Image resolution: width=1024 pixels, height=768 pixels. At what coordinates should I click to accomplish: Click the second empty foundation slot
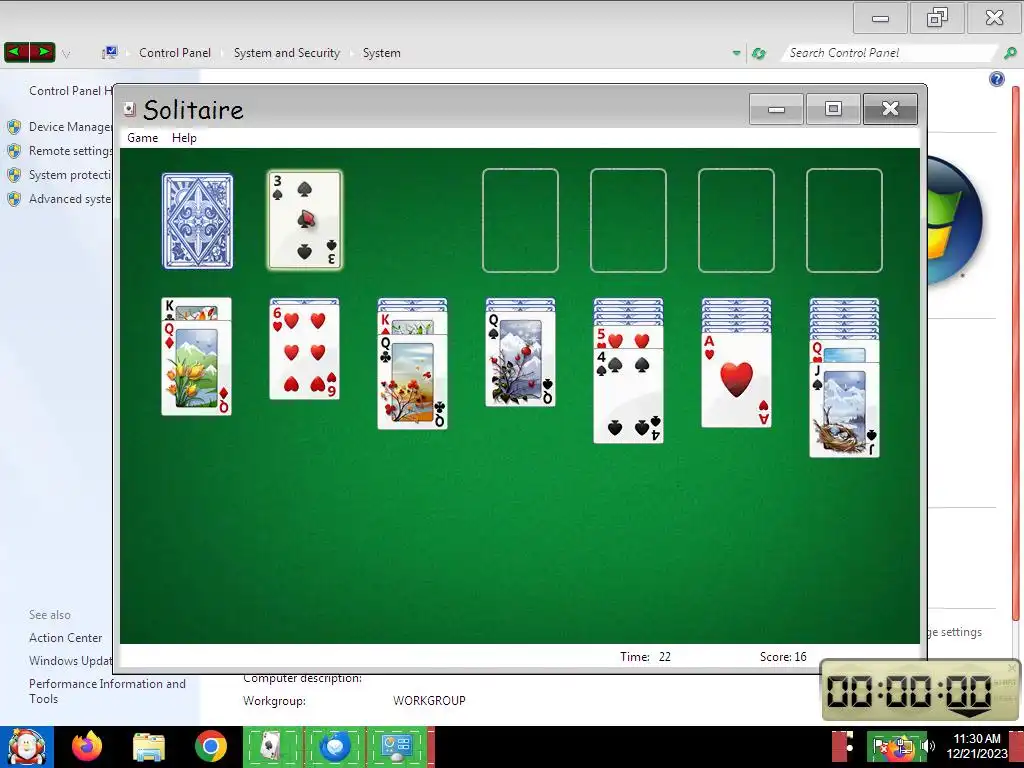628,220
